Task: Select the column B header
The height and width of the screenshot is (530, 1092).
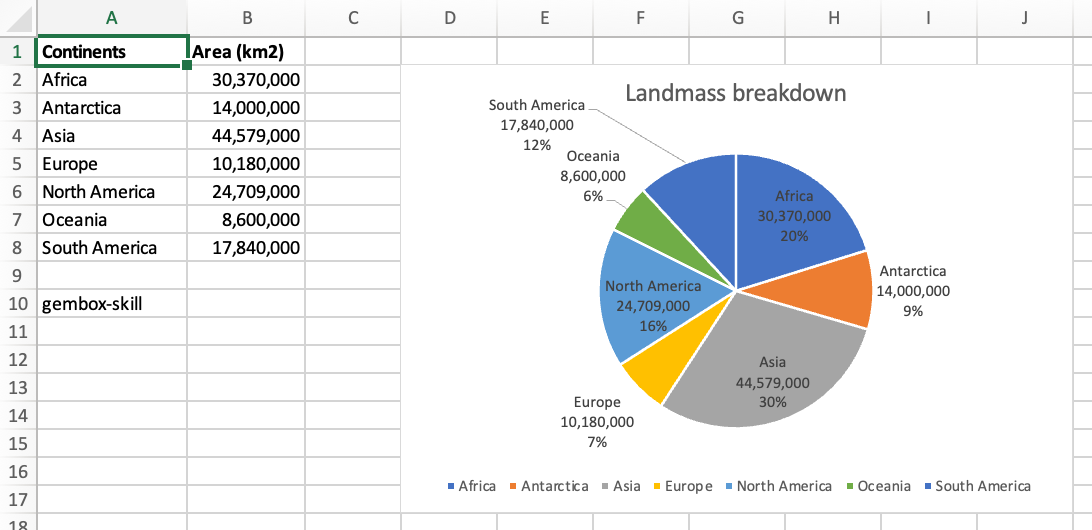Action: (x=246, y=17)
